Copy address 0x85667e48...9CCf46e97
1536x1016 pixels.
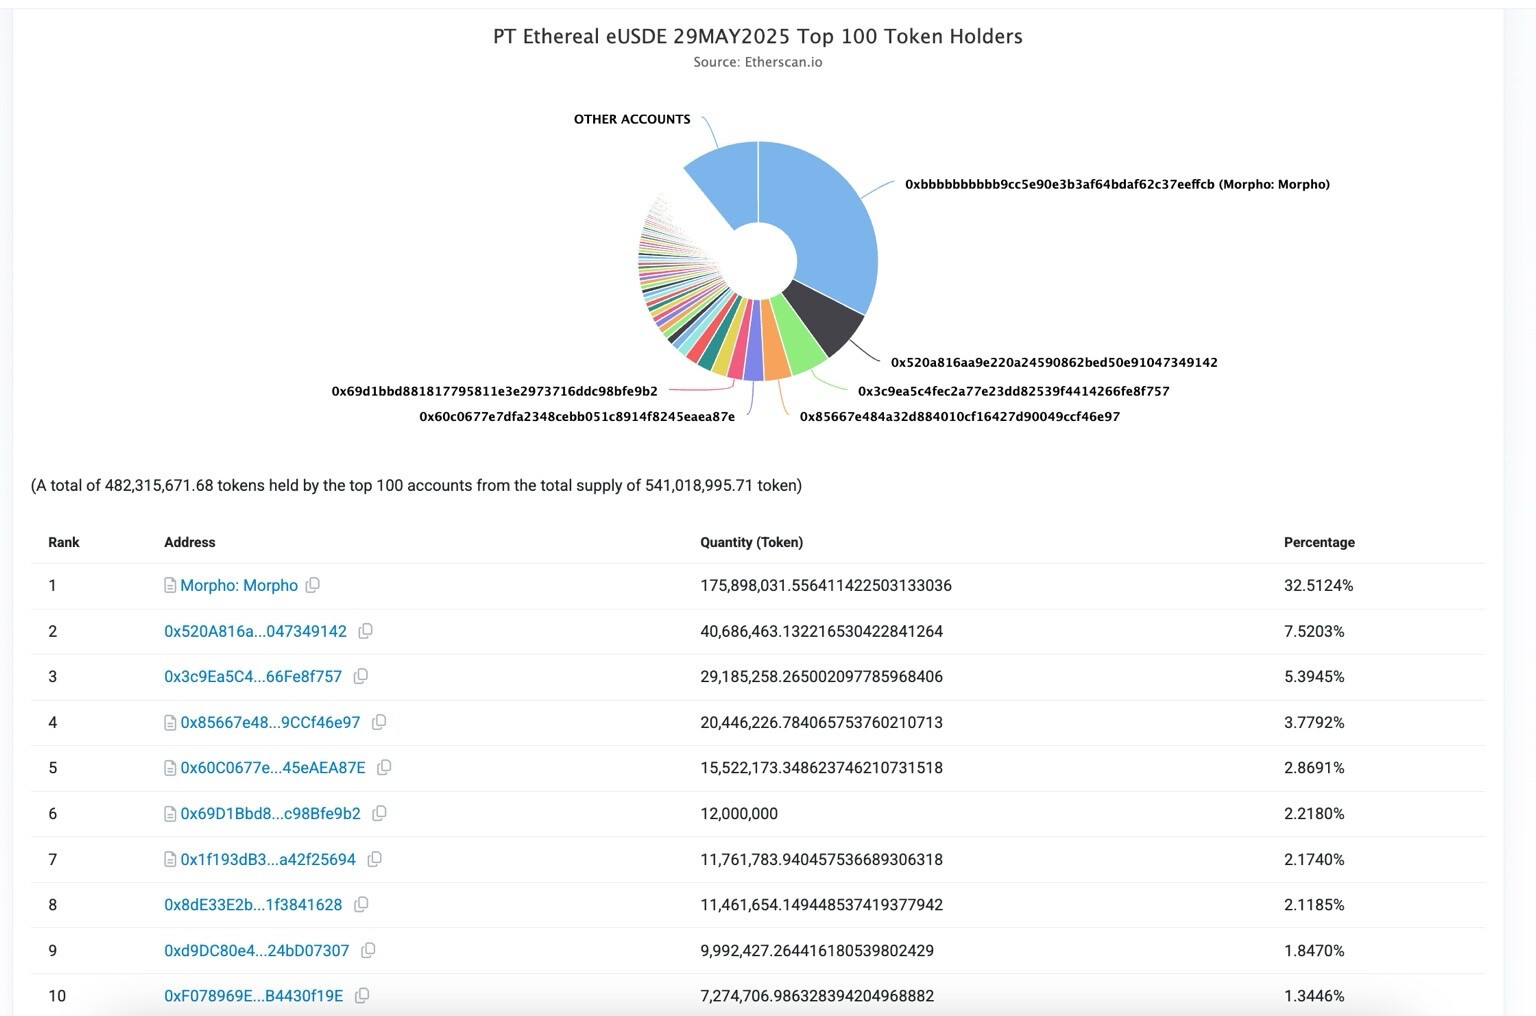(379, 722)
